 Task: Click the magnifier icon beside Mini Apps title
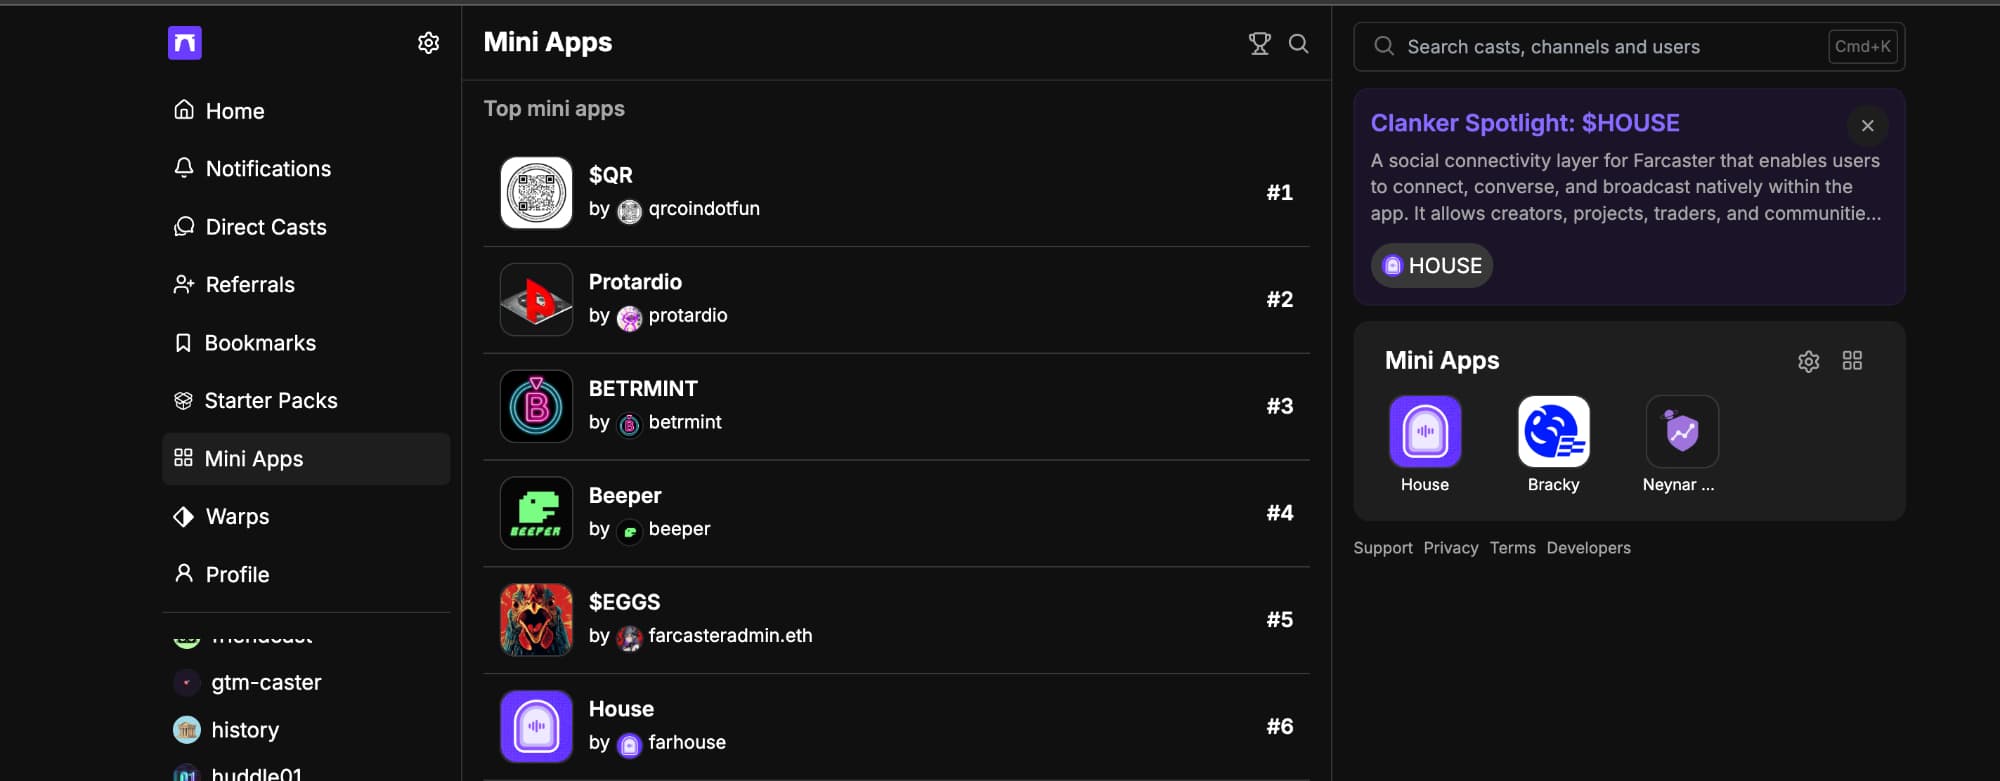pyautogui.click(x=1298, y=43)
